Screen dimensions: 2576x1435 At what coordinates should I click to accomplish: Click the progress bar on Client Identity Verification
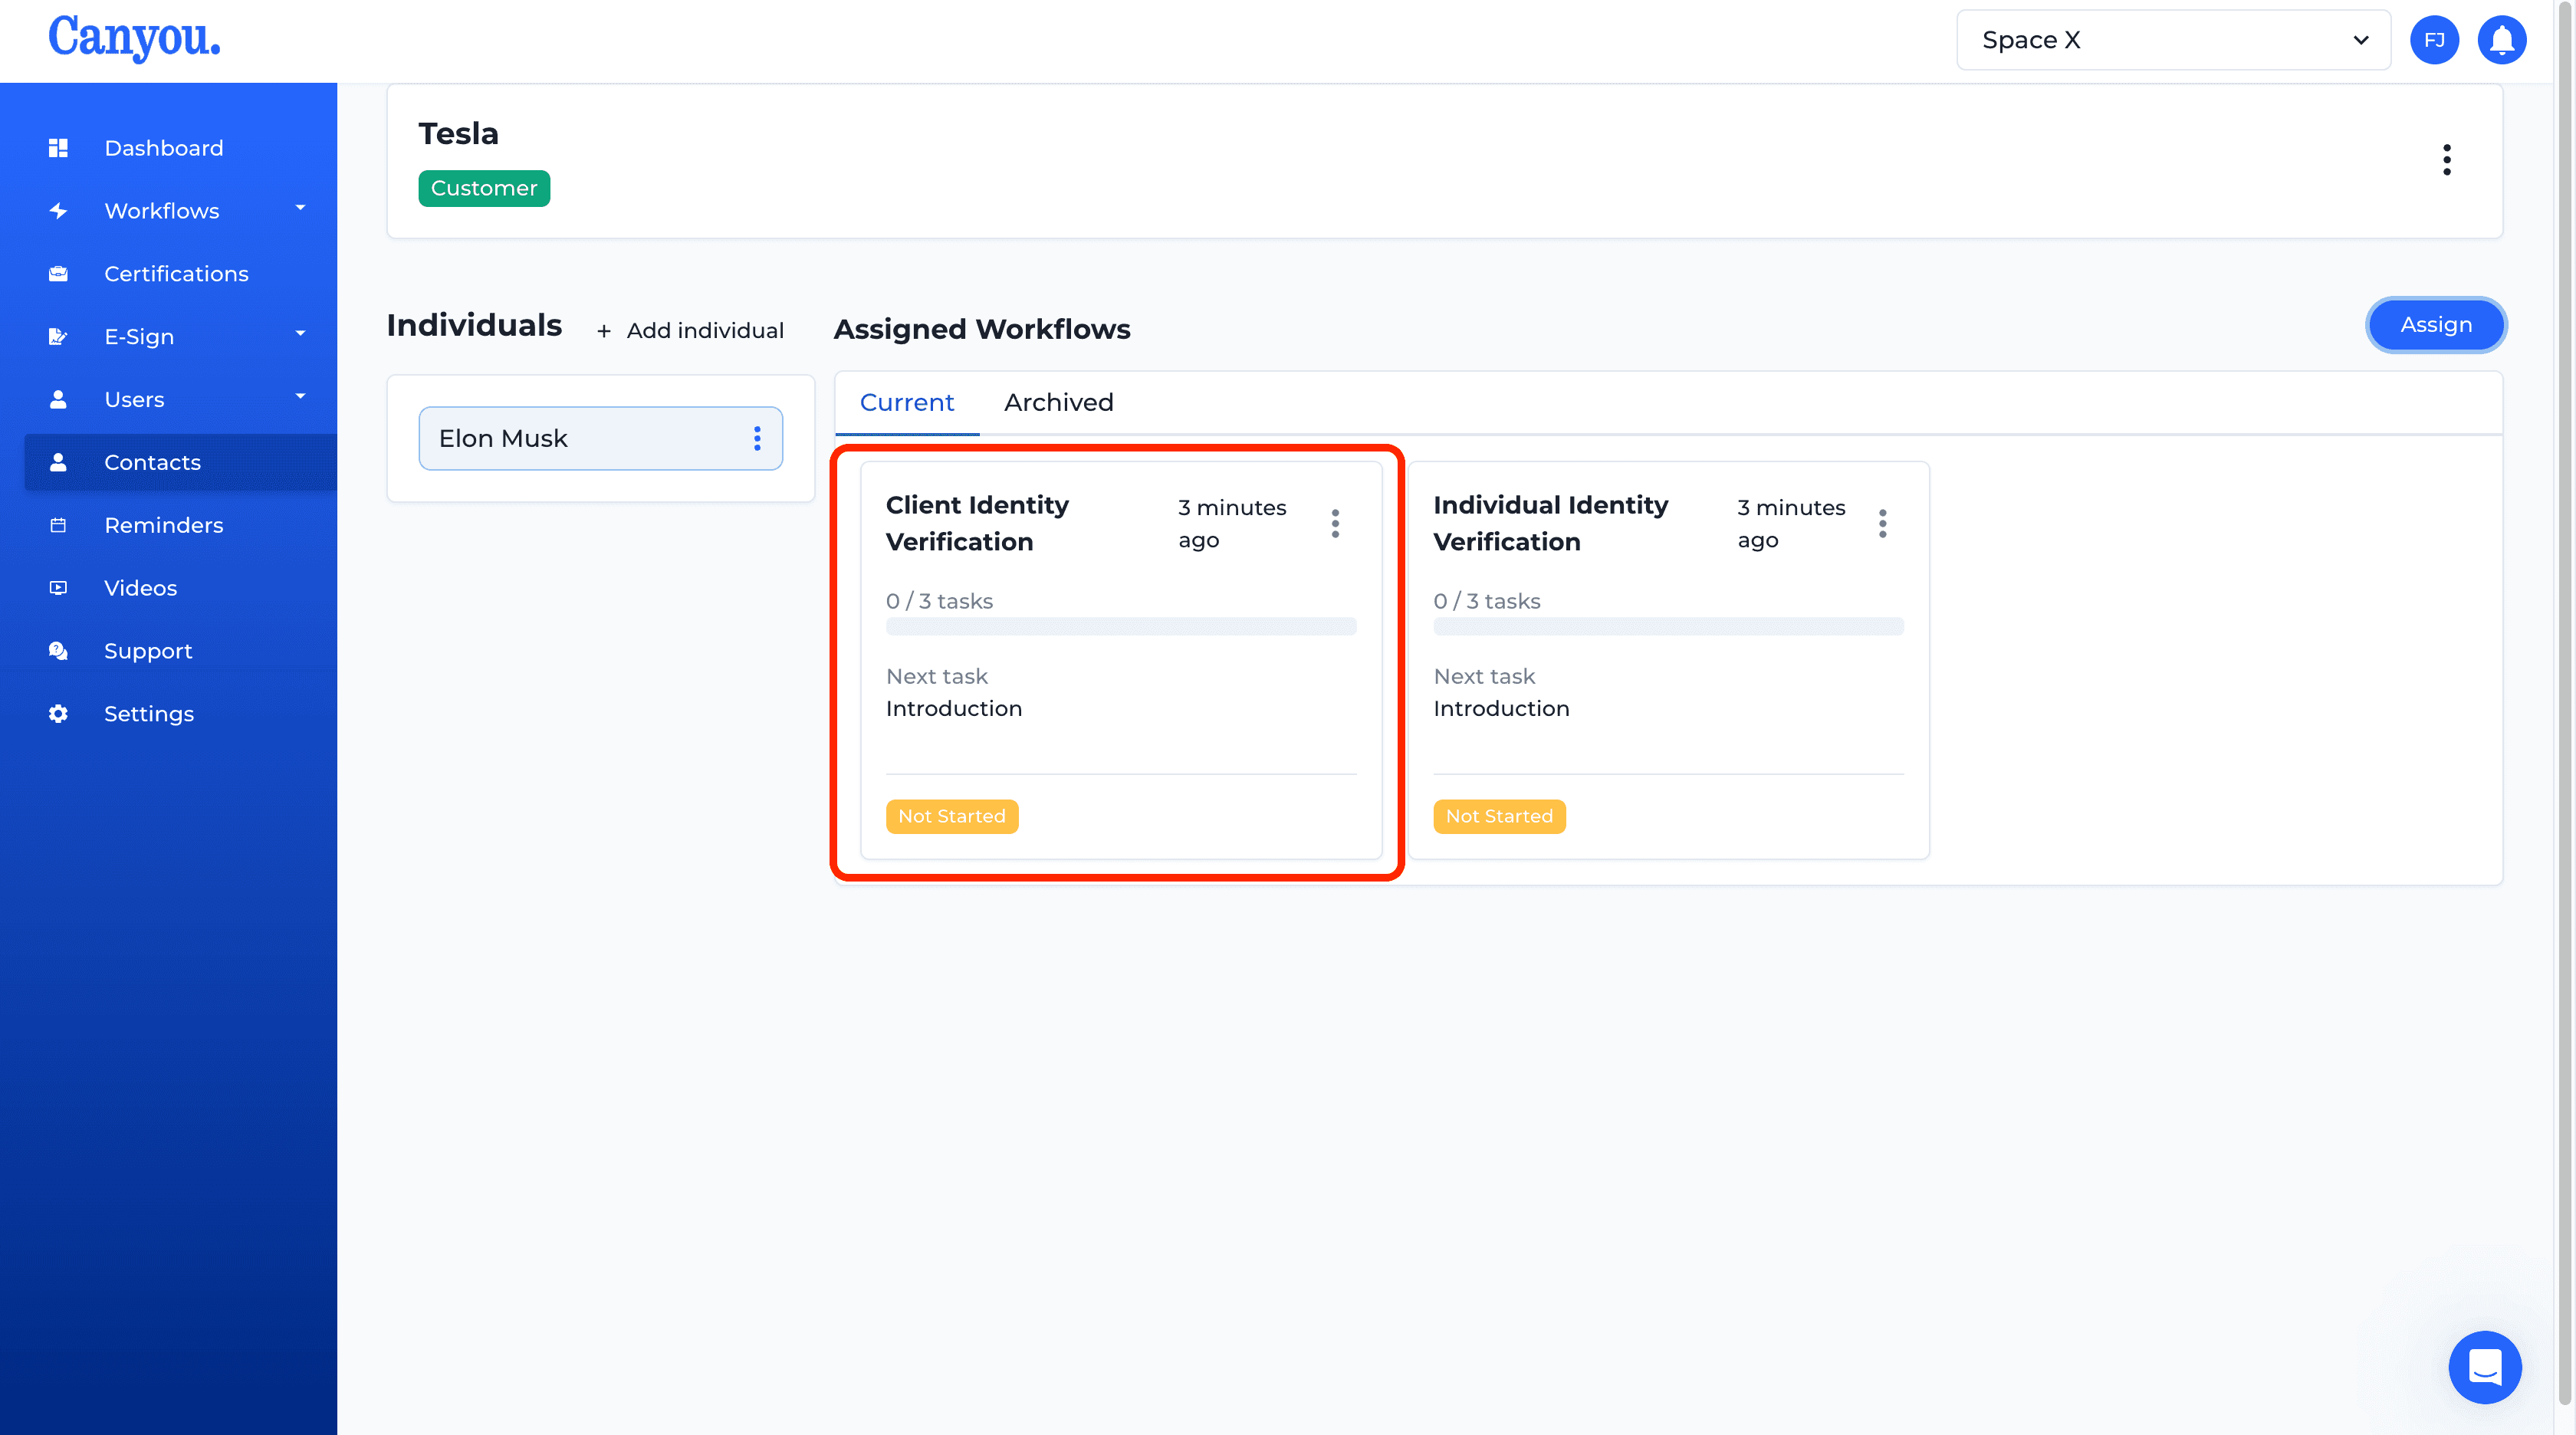[x=1120, y=627]
